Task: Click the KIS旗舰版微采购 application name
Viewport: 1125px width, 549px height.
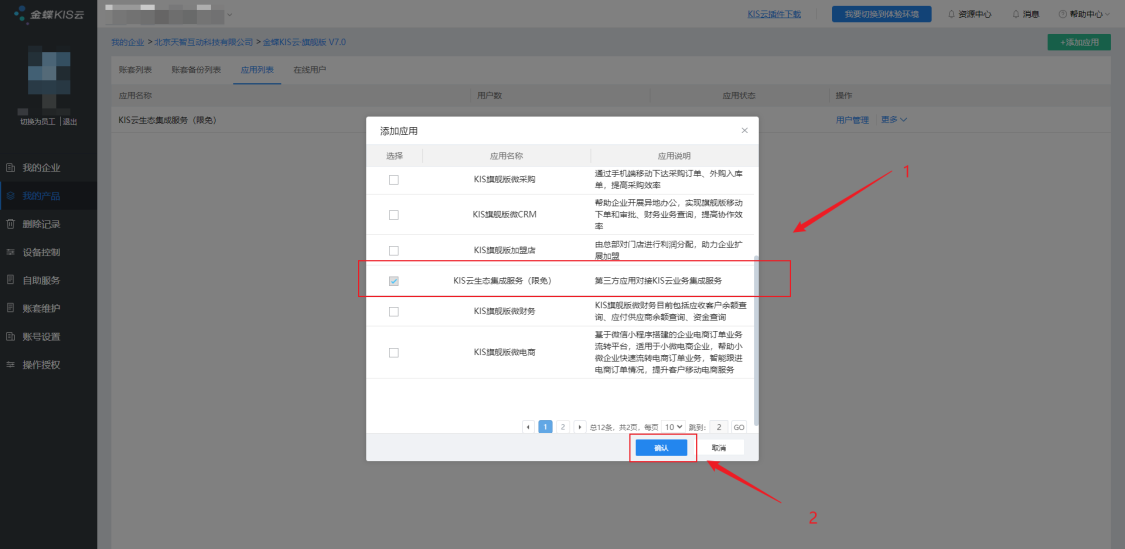Action: pos(505,179)
